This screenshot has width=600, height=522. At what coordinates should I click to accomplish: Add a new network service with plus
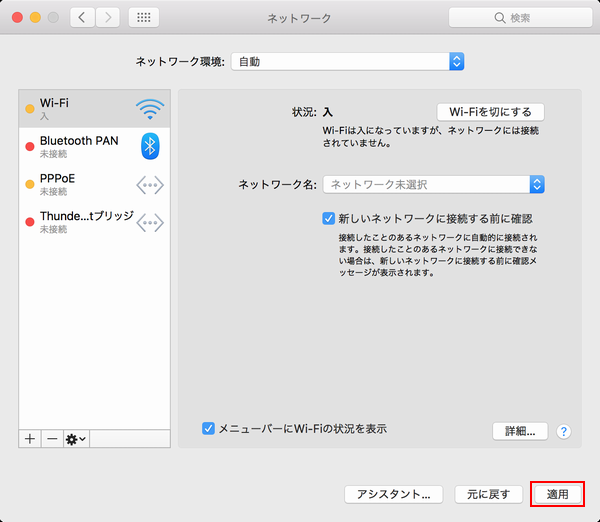click(x=30, y=439)
